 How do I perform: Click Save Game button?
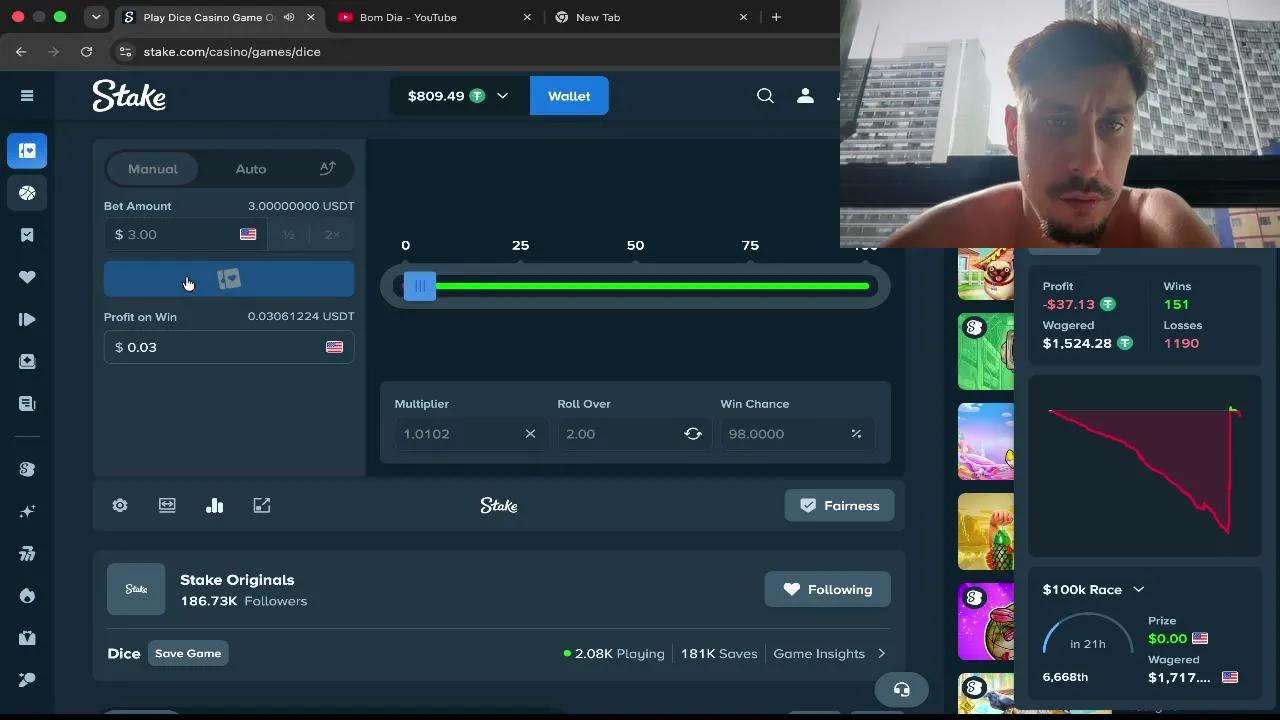pos(188,654)
